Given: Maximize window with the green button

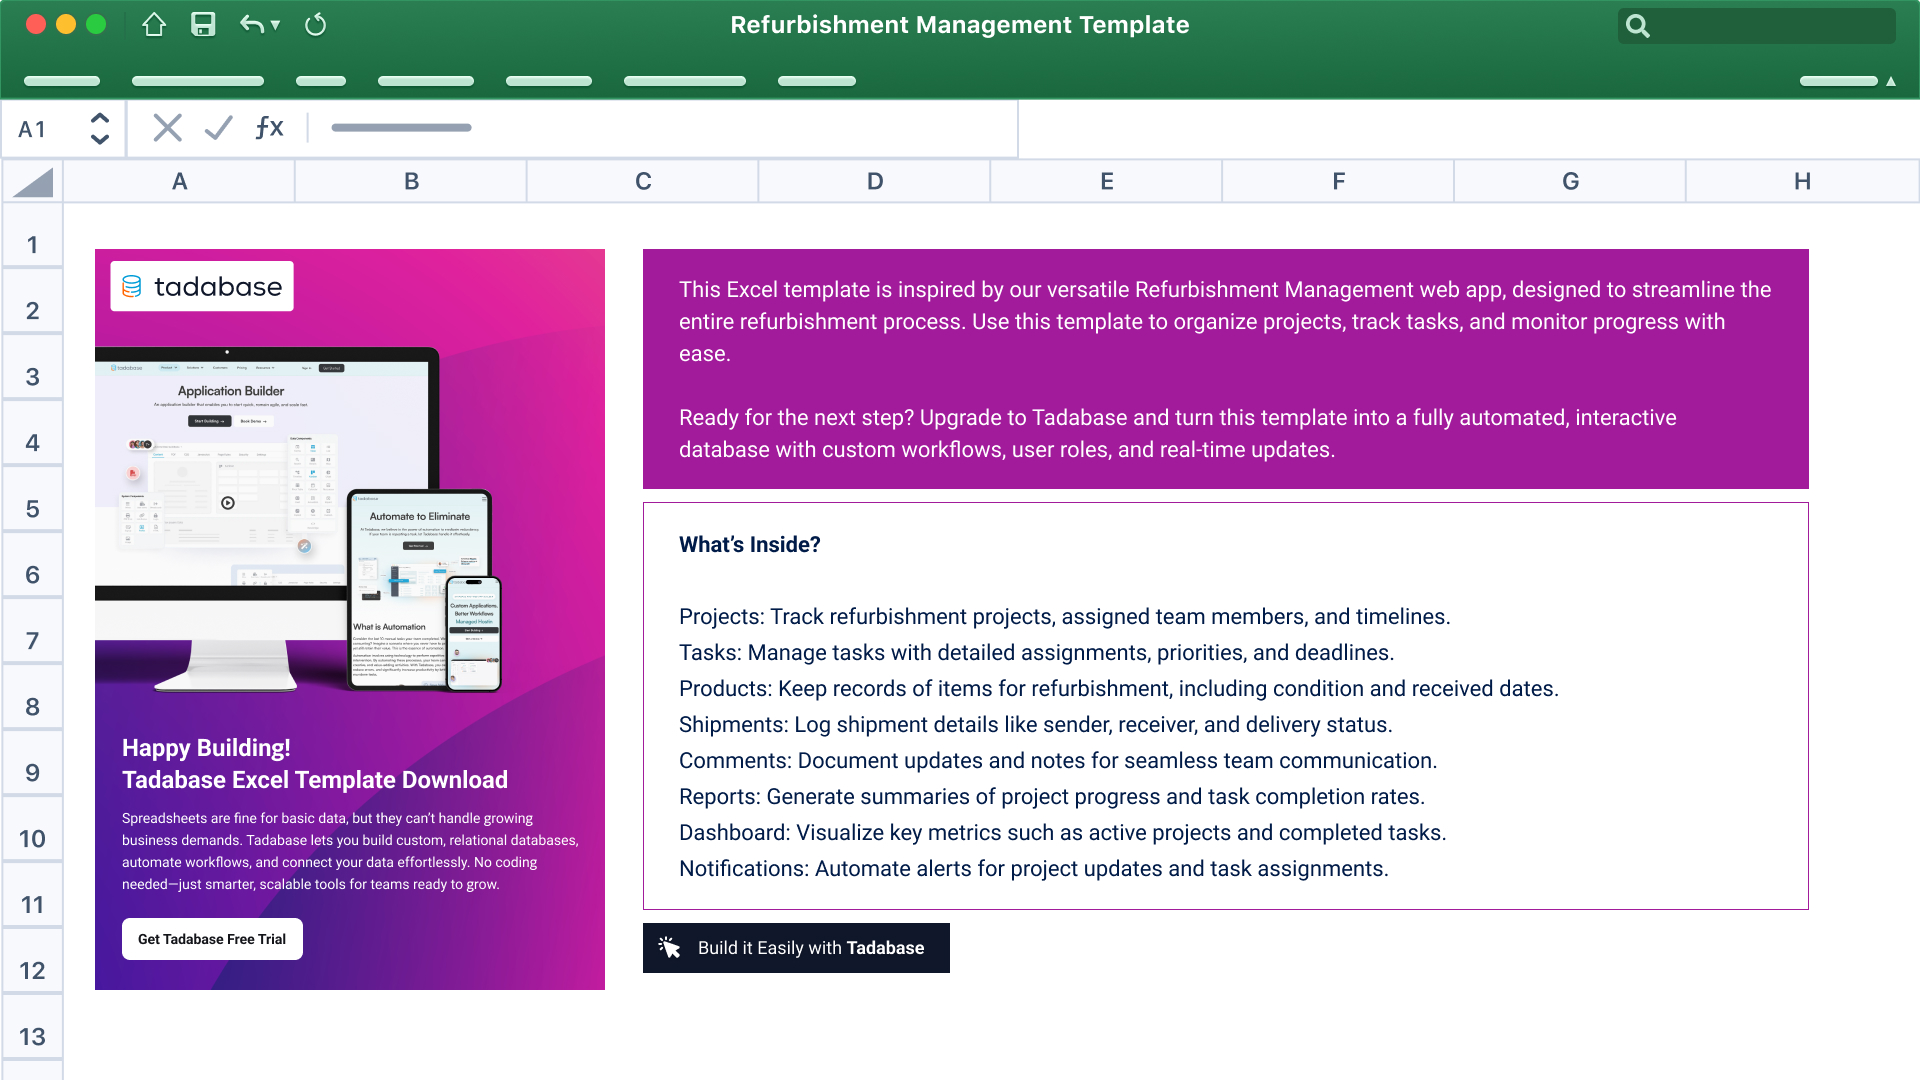Looking at the screenshot, I should [96, 25].
